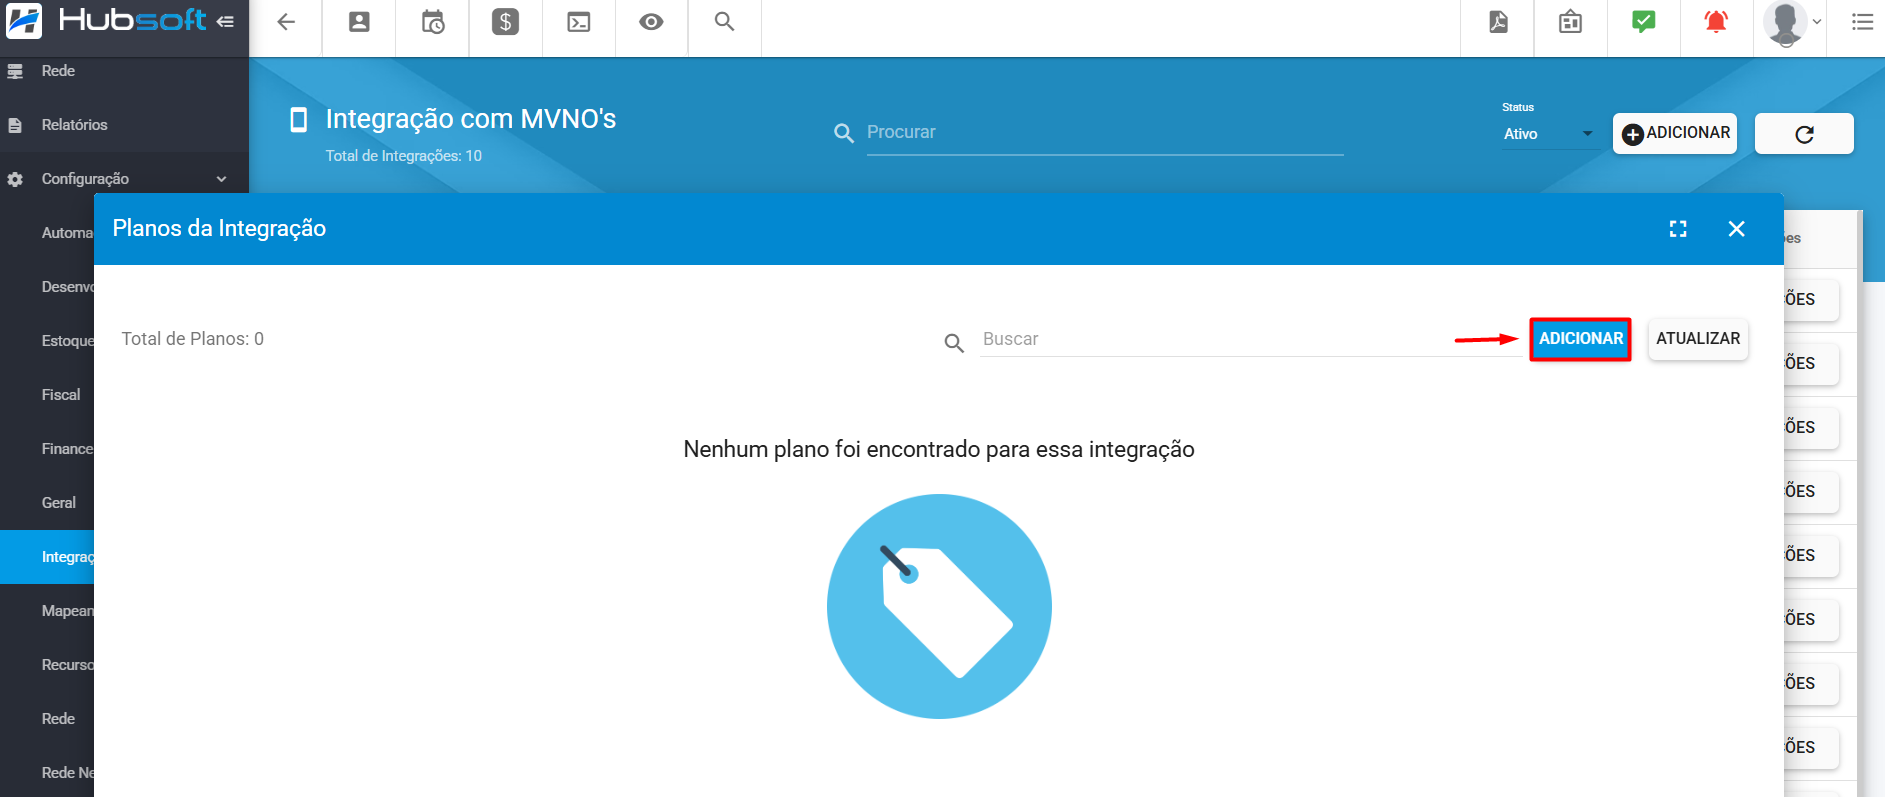
Task: Close the Planos da Integração dialog
Action: [x=1737, y=229]
